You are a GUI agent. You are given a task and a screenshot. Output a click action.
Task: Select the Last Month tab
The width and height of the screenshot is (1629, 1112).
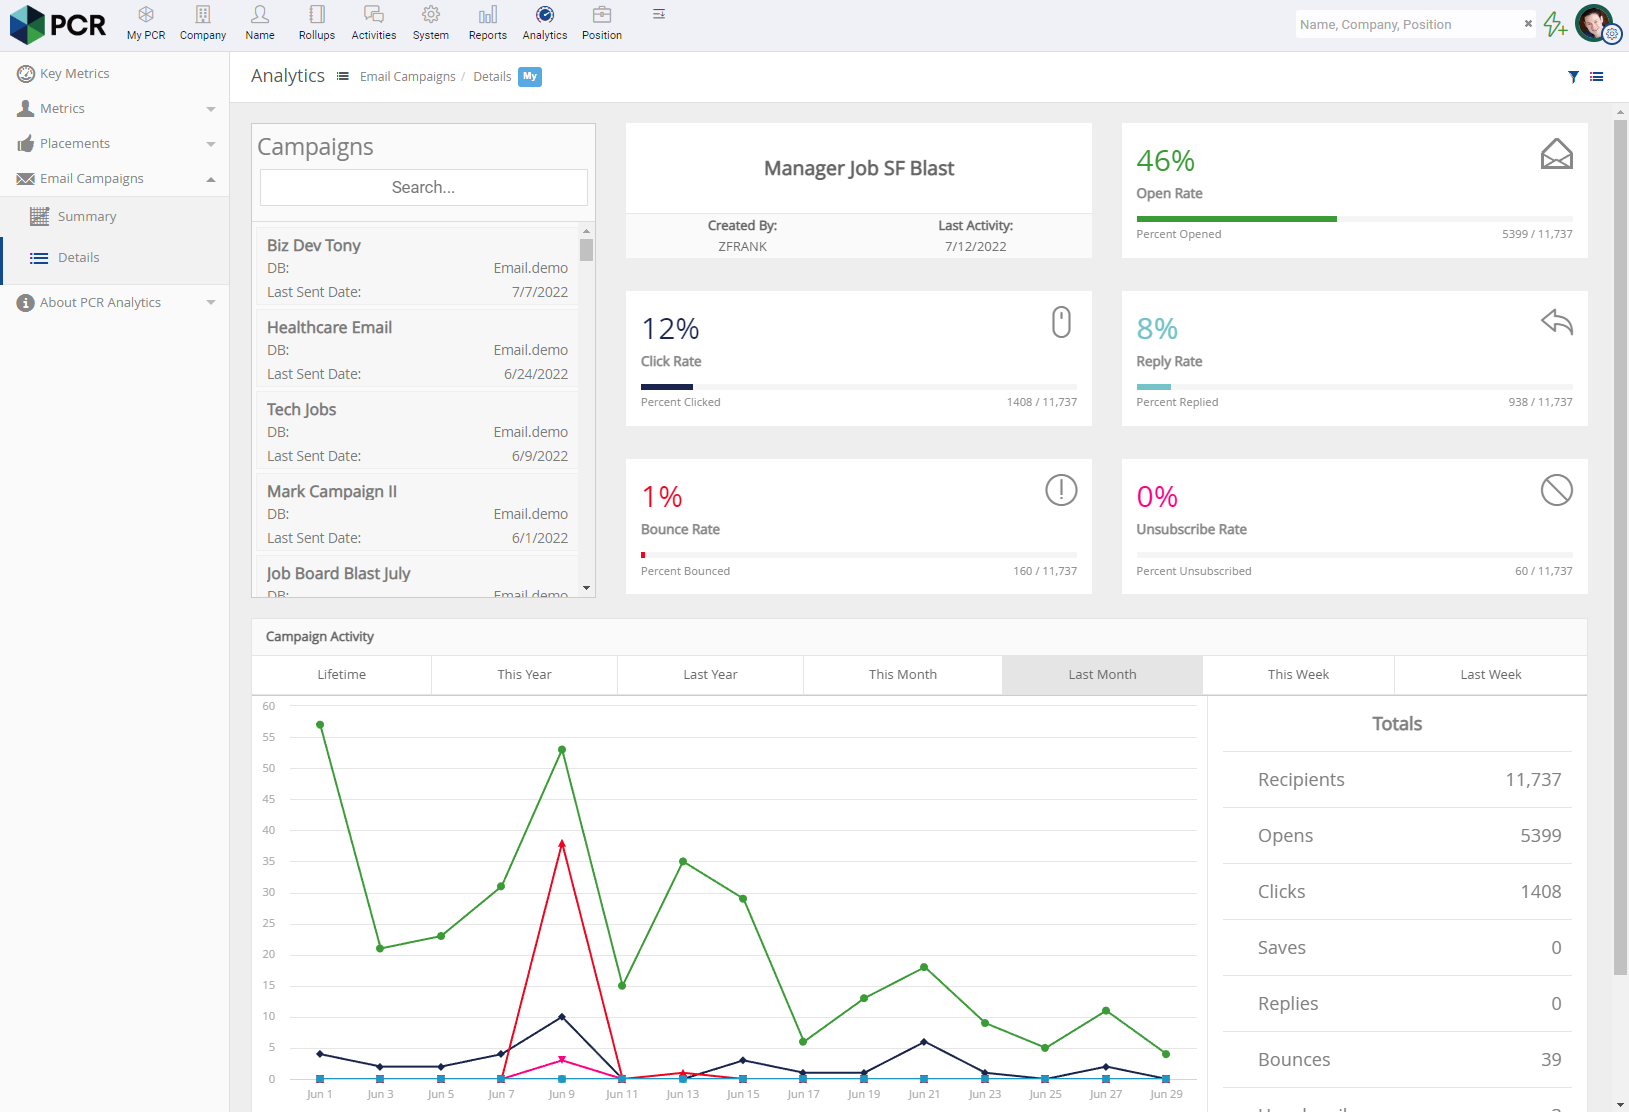(1103, 675)
